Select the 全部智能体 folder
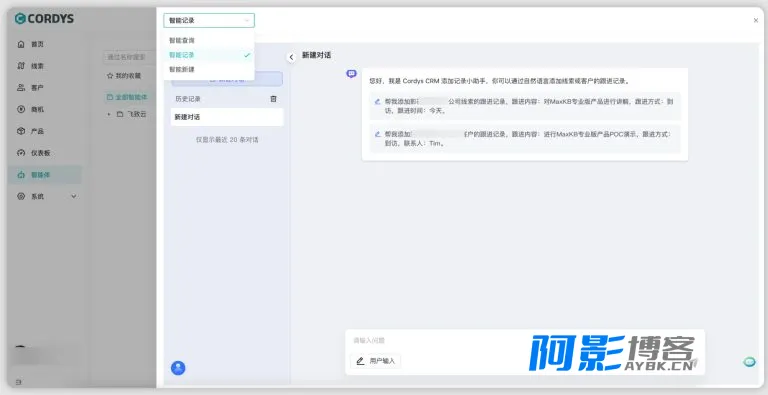This screenshot has width=768, height=395. click(127, 97)
